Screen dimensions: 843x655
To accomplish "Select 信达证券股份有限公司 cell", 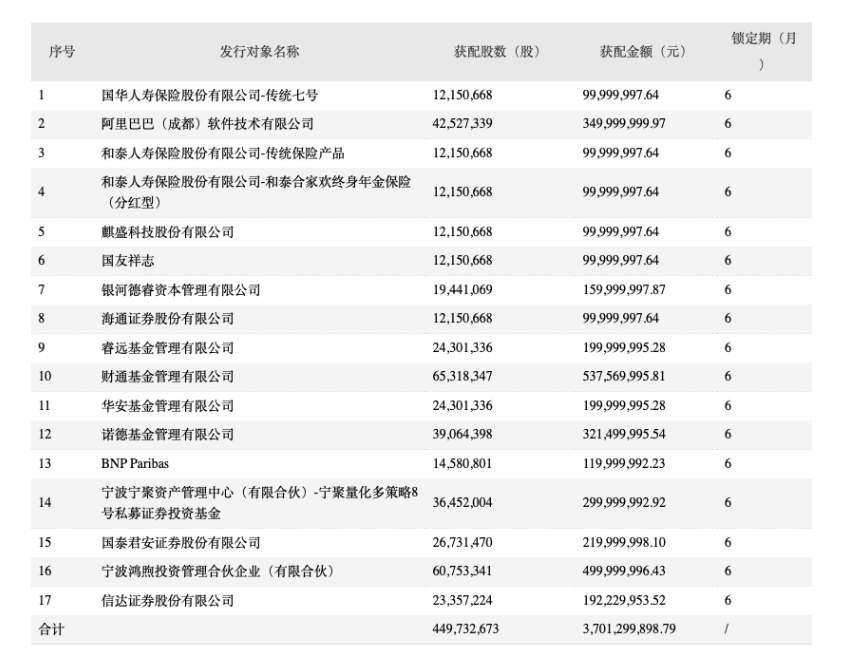I will [x=168, y=600].
